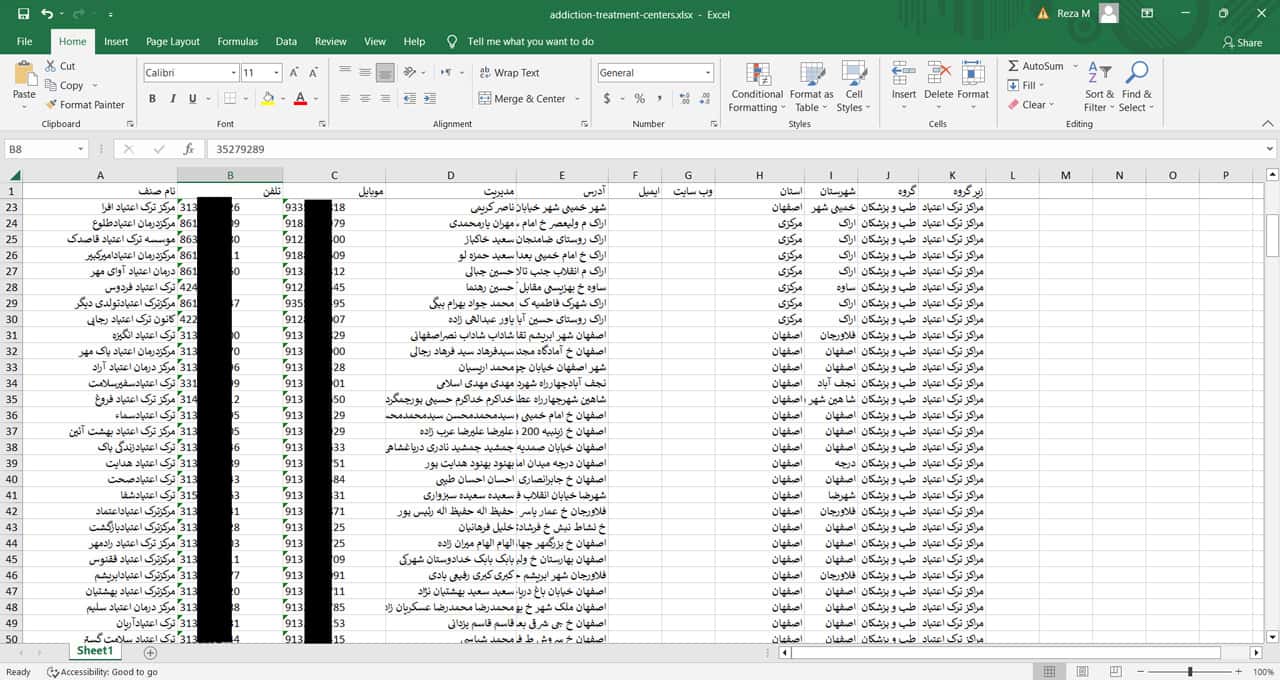
Task: Click Merge & Center
Action: [522, 99]
